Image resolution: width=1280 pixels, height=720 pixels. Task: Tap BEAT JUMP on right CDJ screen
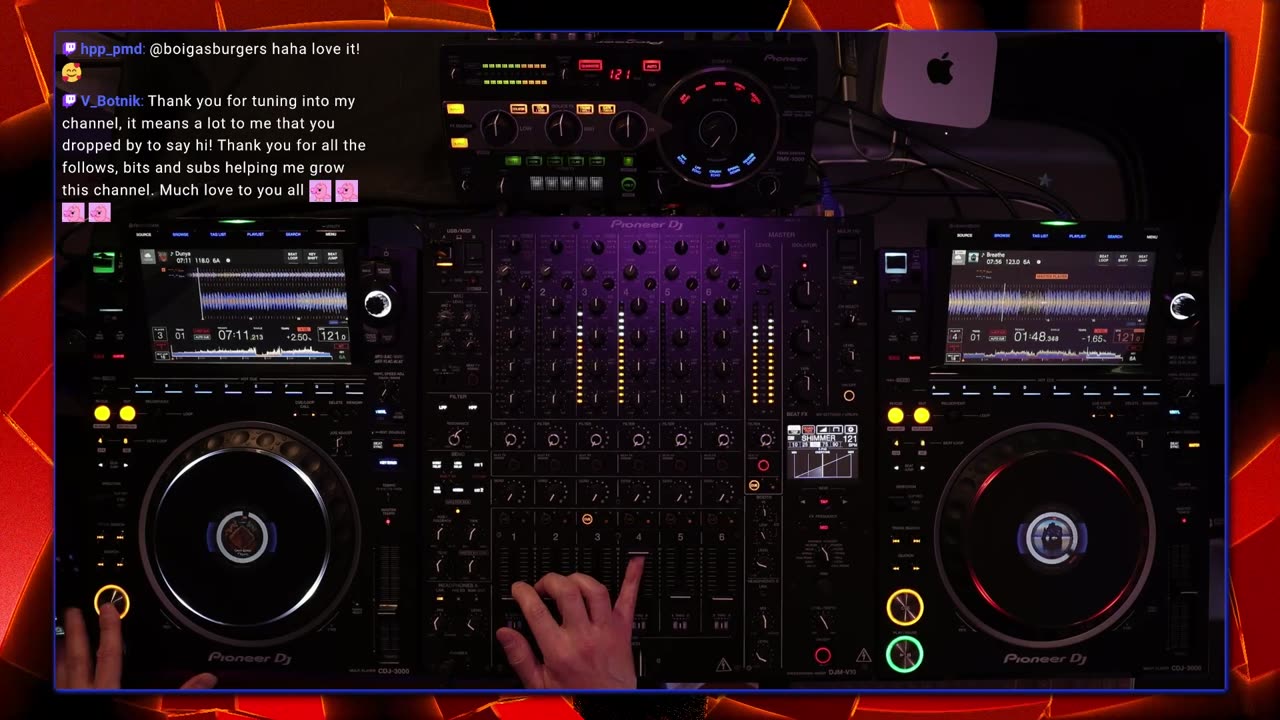click(1142, 259)
